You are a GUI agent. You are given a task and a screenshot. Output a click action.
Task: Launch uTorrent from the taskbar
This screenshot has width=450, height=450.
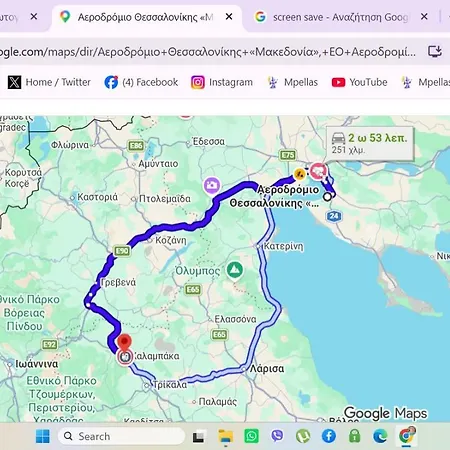pos(303,436)
